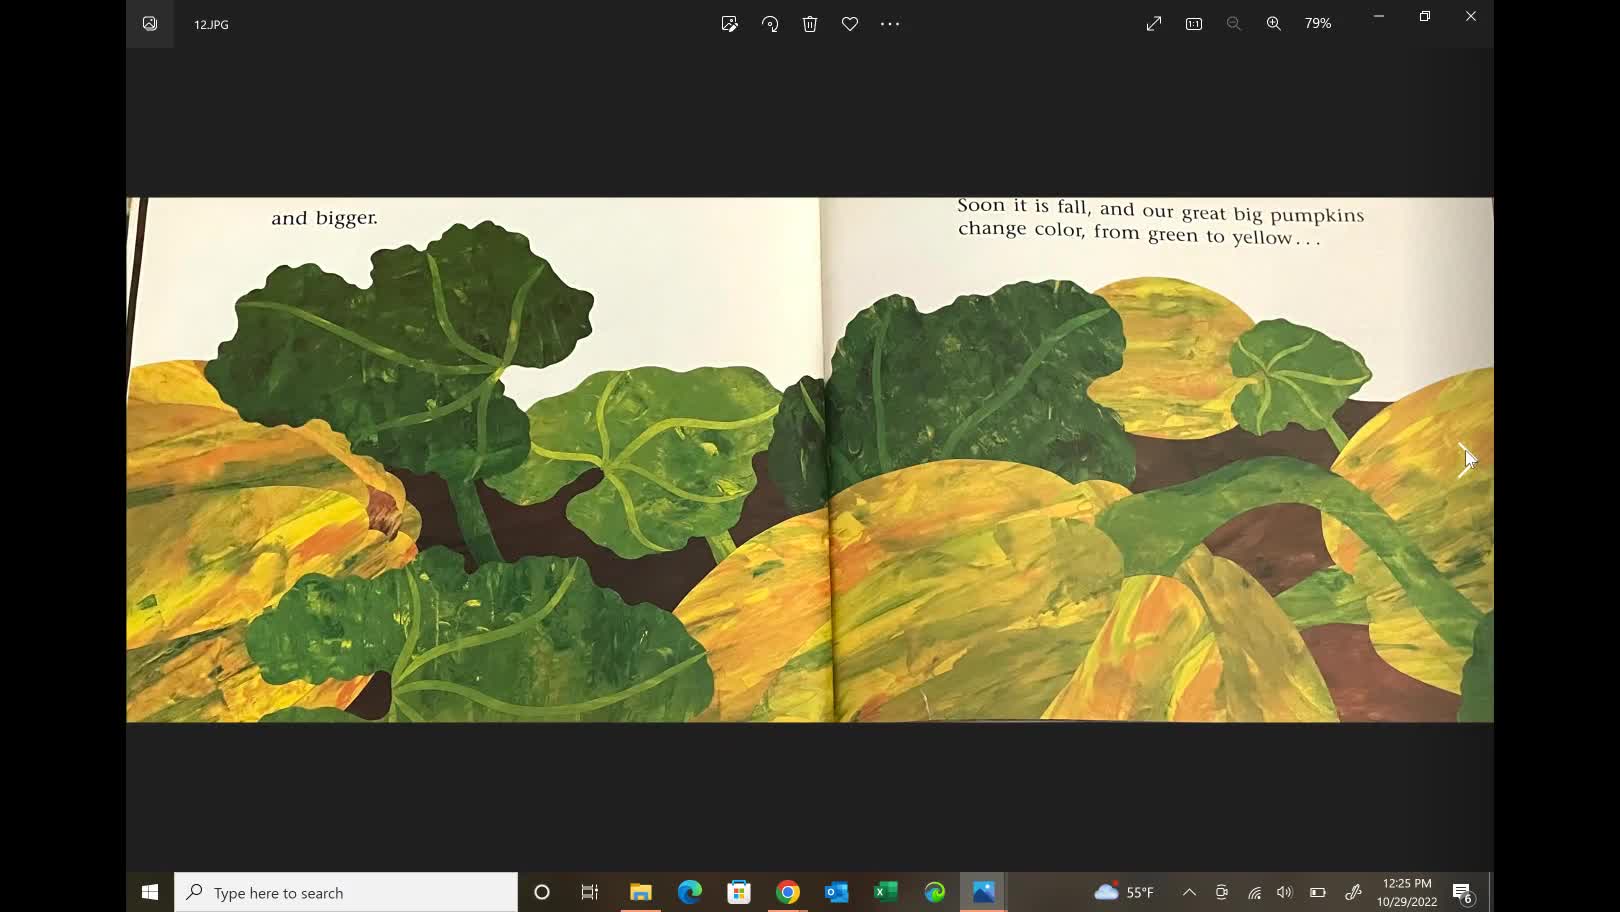
Task: Launch Microsoft Edge from the taskbar
Action: [690, 892]
